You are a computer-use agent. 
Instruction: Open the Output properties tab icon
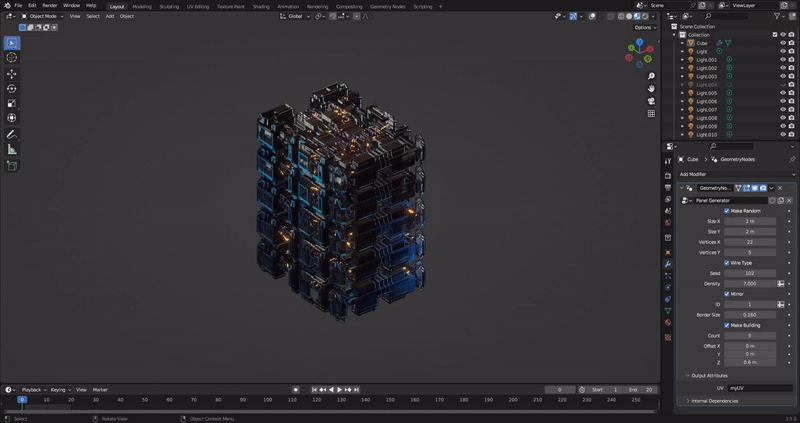[x=668, y=187]
